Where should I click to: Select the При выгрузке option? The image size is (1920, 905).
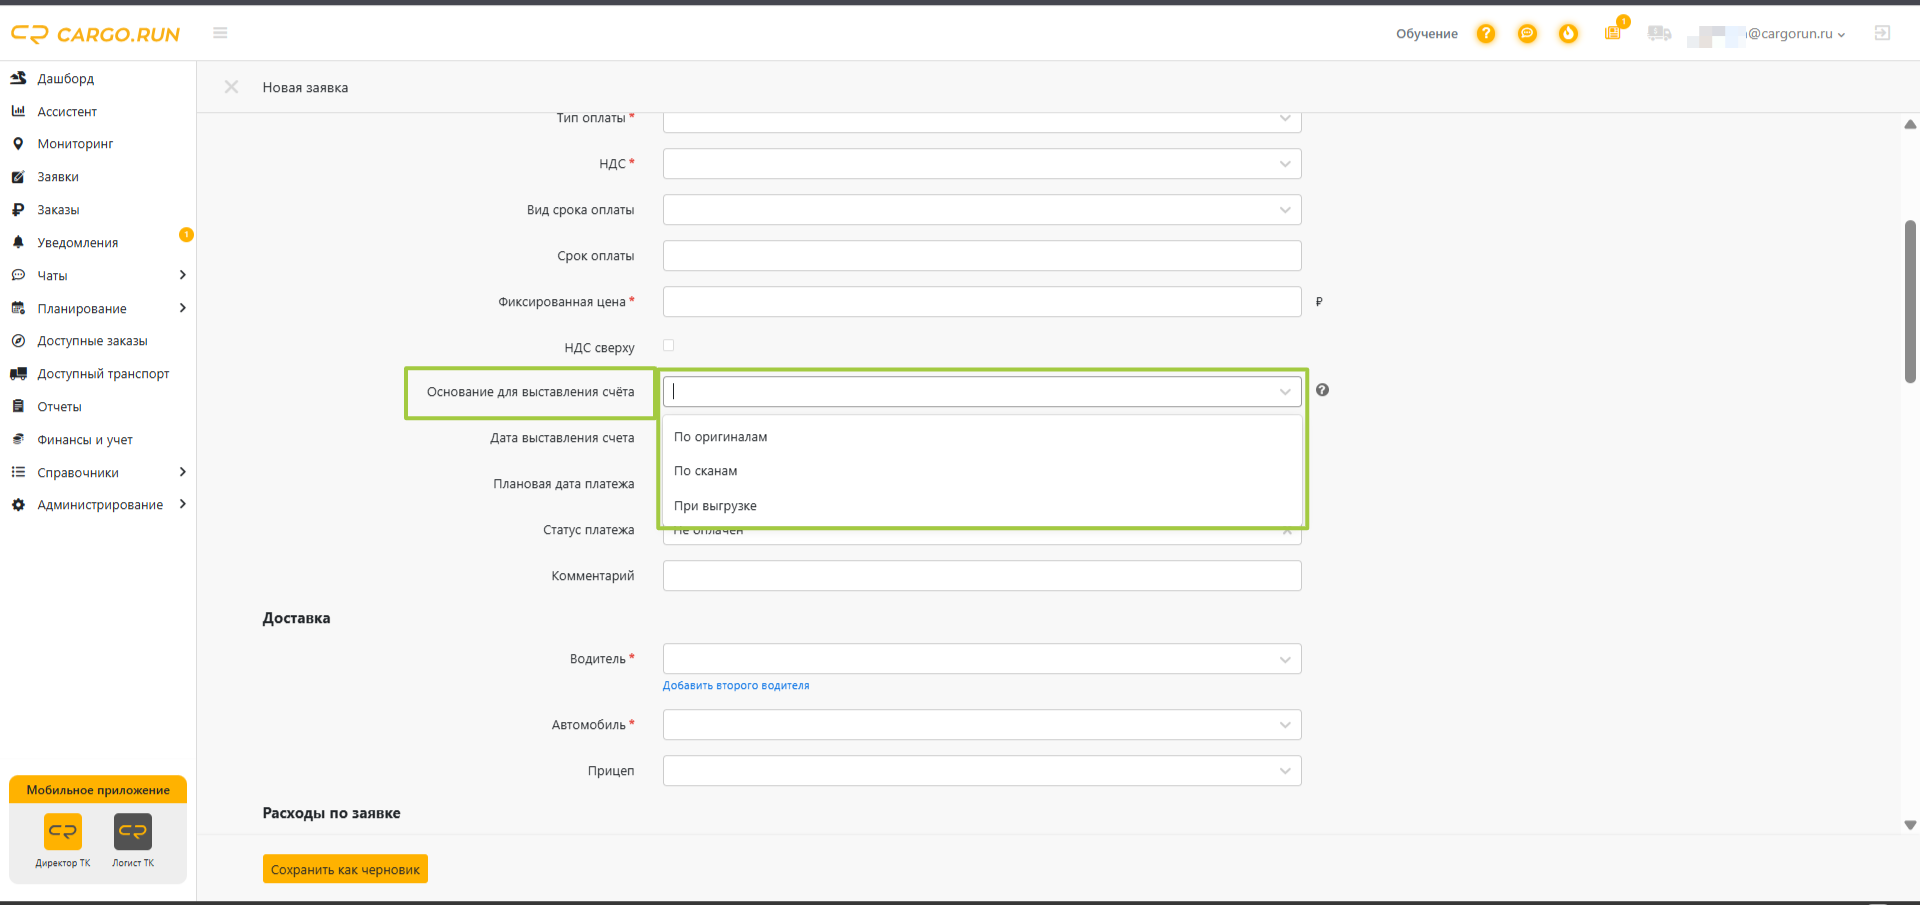[x=982, y=506]
